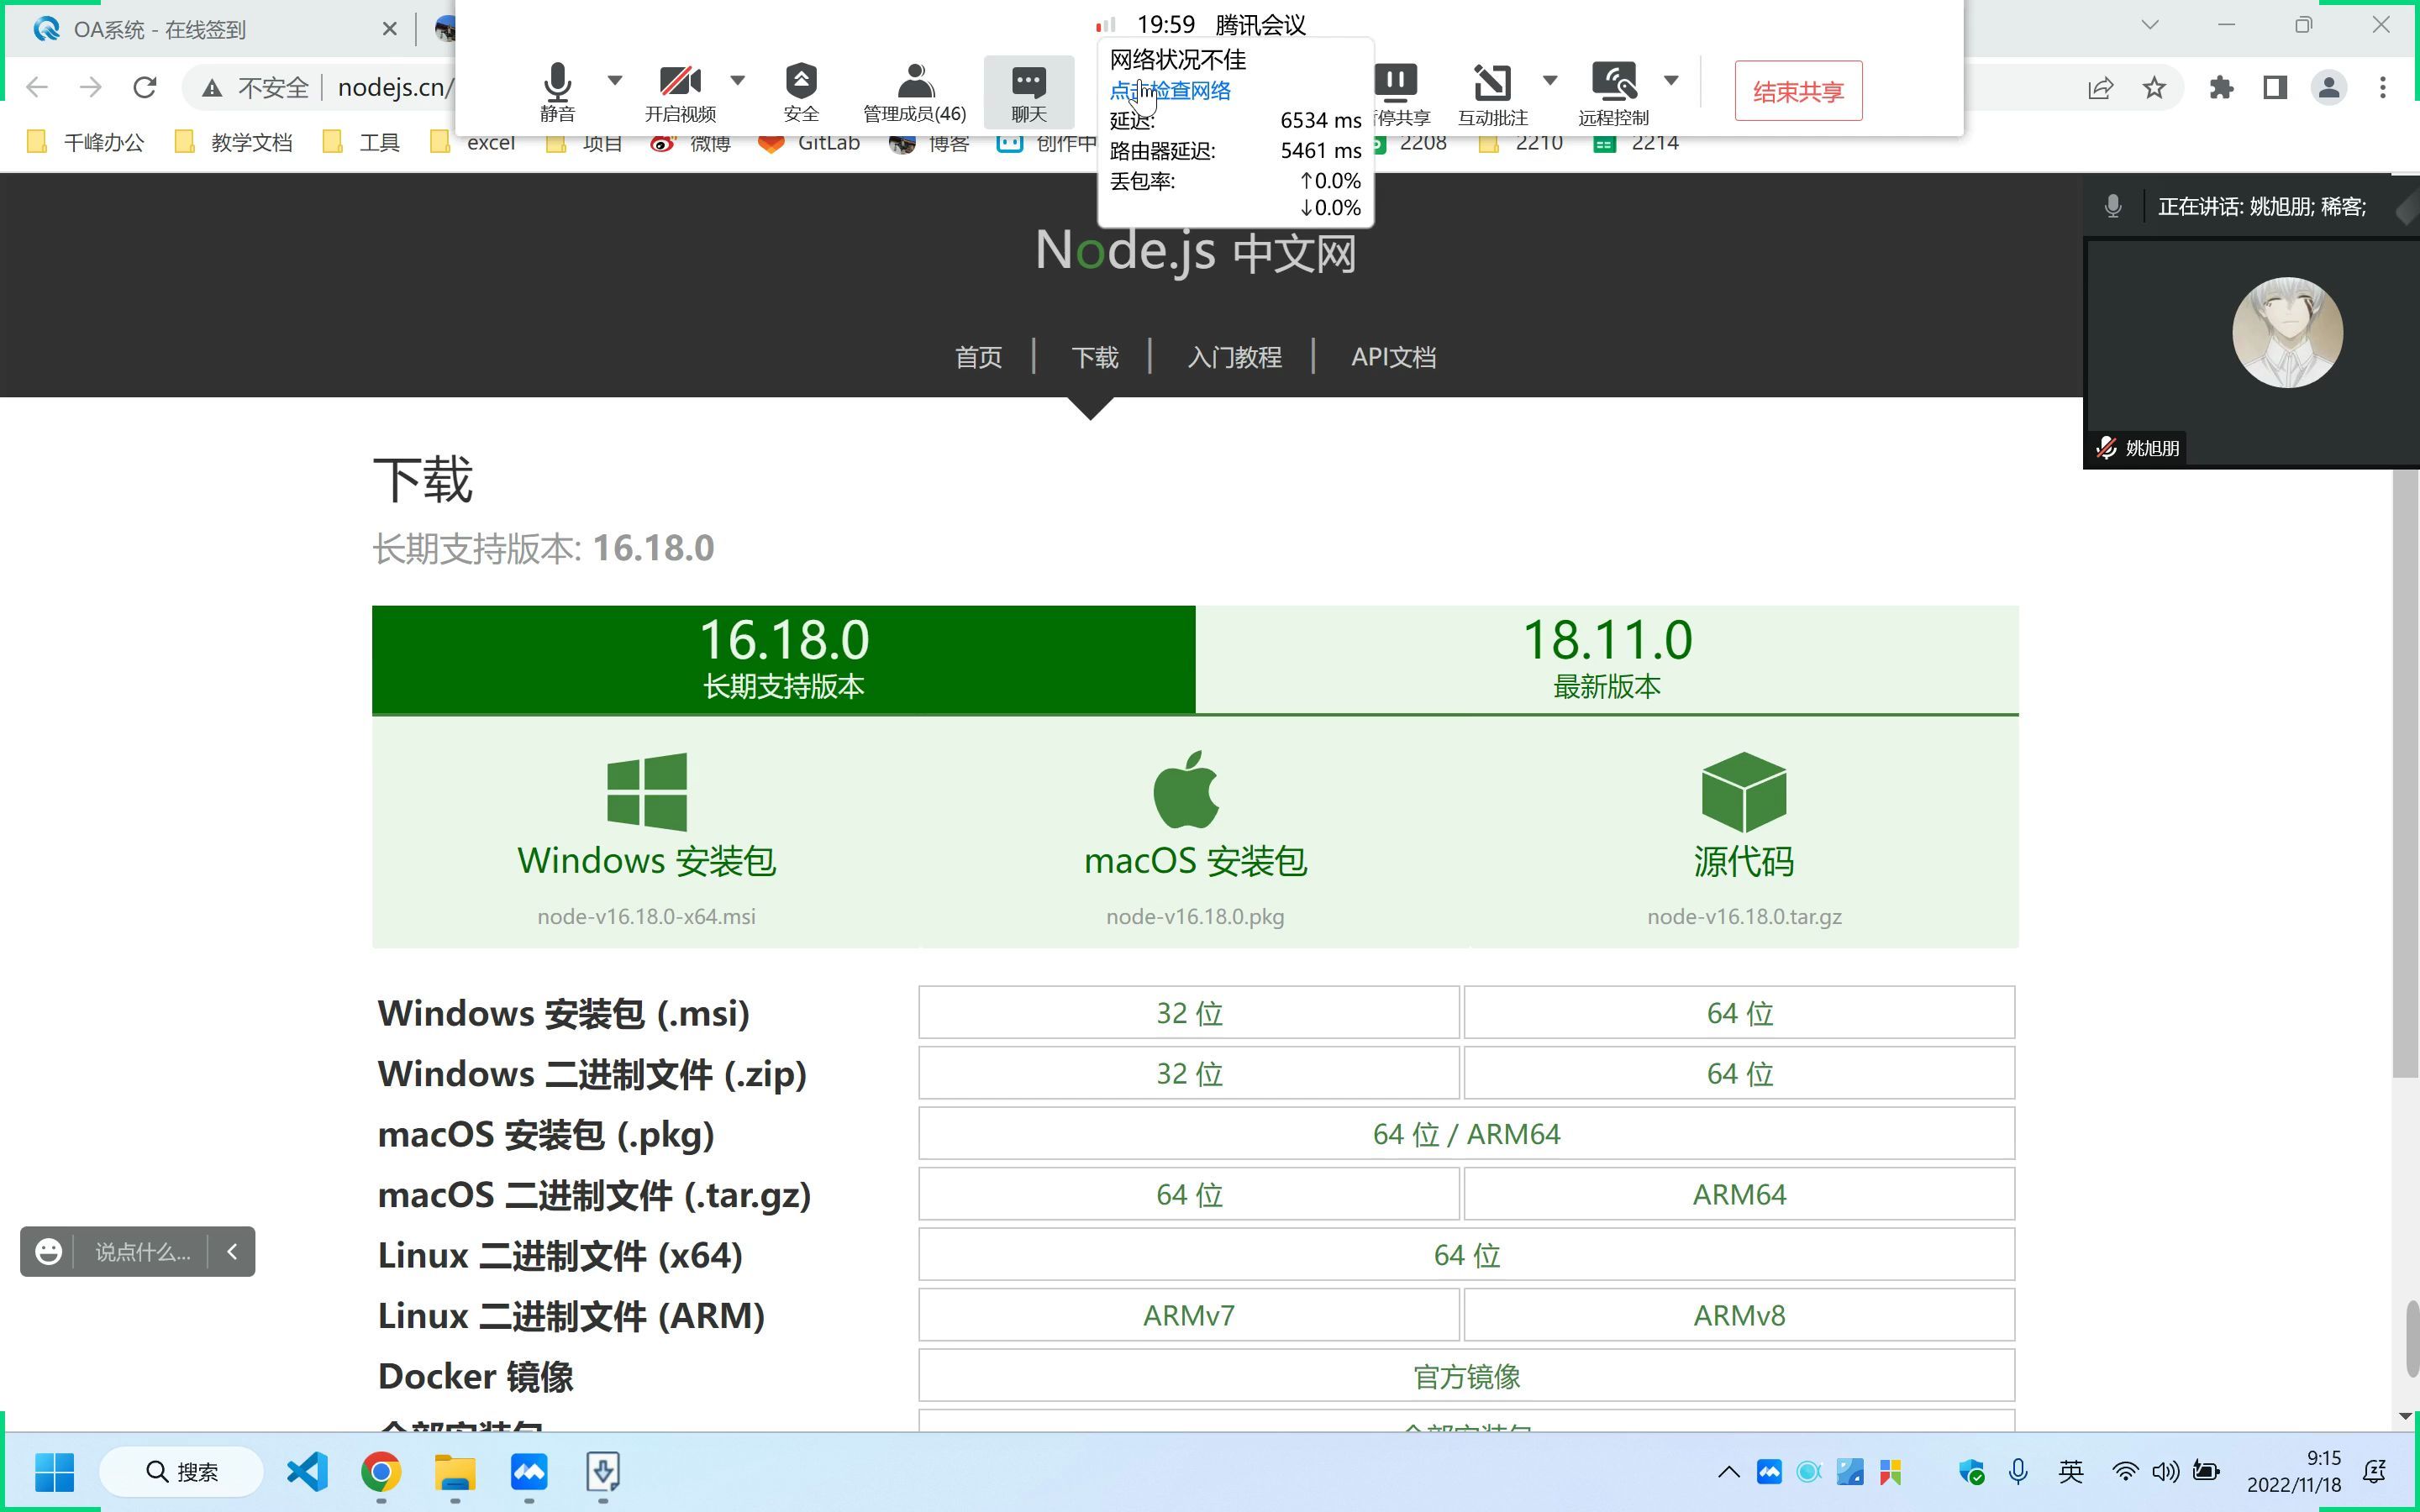Collapse the chat bubble bar arrow
This screenshot has height=1512, width=2420.
[232, 1251]
